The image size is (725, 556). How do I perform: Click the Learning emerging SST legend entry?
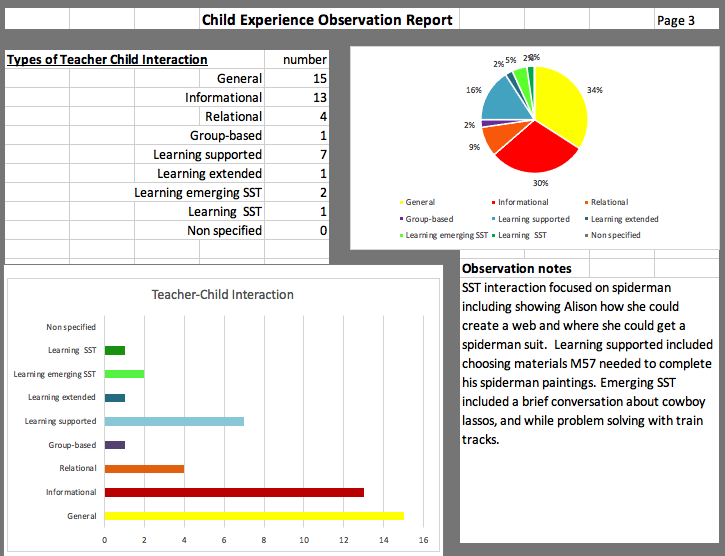(444, 235)
